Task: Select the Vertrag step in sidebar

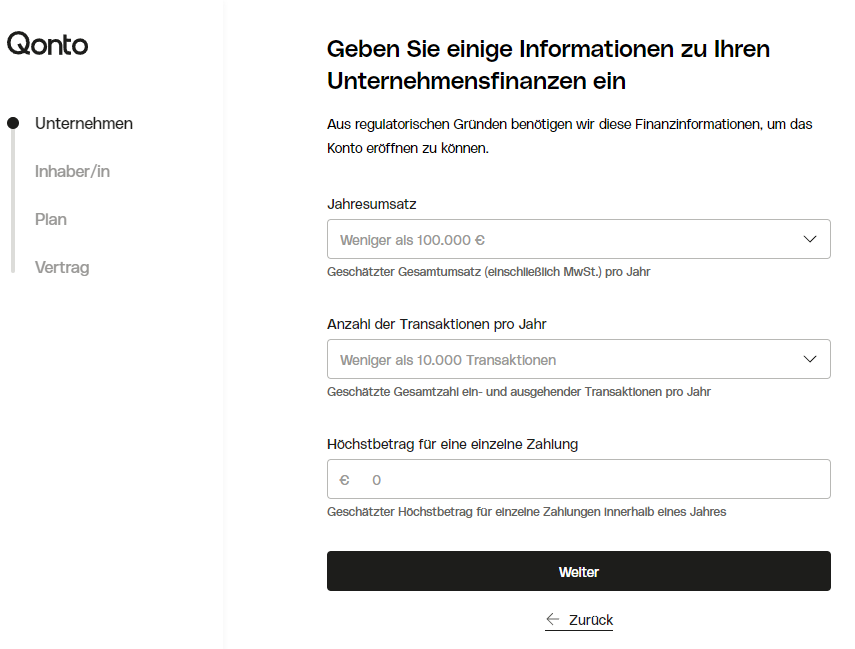Action: [62, 267]
